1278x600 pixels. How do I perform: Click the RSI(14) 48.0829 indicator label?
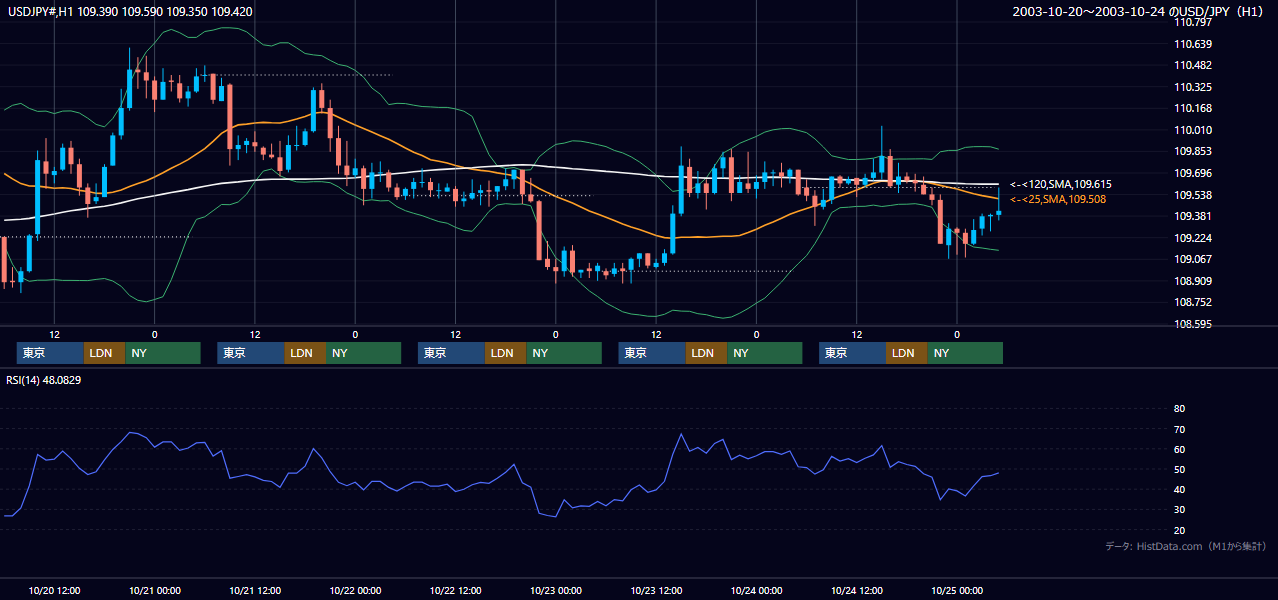pos(44,380)
